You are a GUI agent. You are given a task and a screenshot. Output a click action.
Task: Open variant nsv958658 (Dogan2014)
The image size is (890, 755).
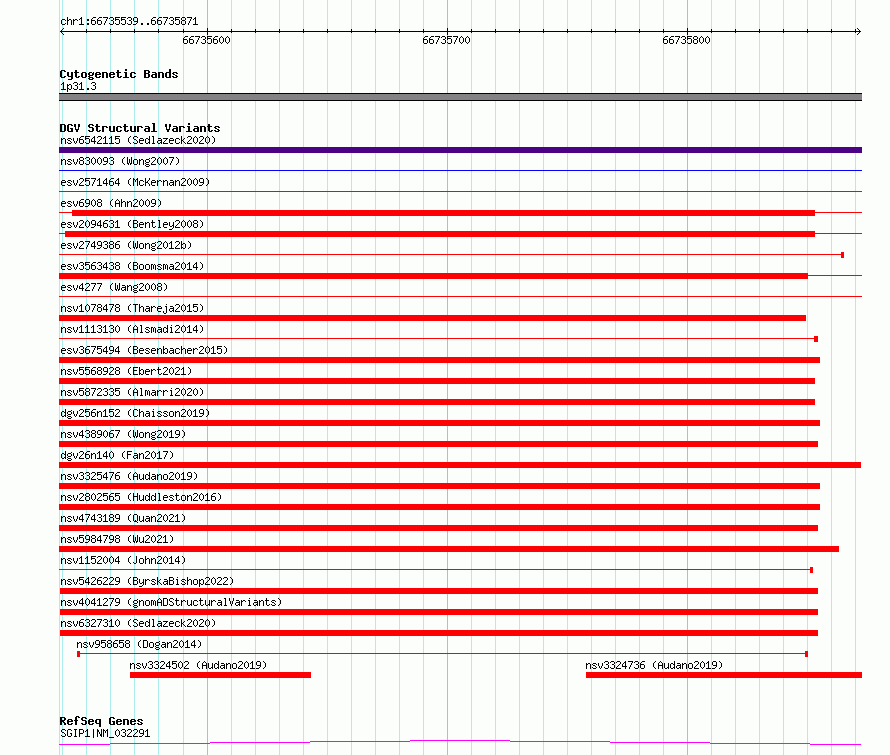pyautogui.click(x=139, y=644)
